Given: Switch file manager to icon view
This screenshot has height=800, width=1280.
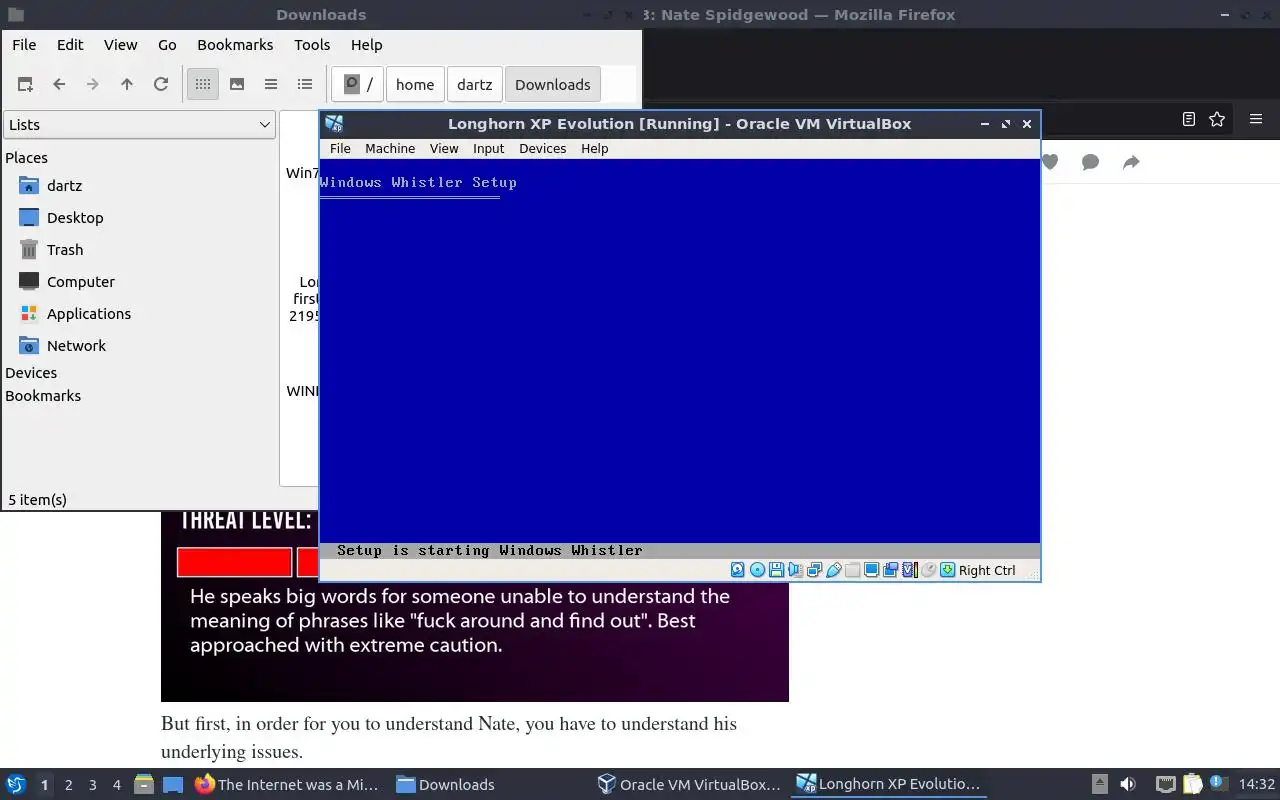Looking at the screenshot, I should tap(203, 85).
